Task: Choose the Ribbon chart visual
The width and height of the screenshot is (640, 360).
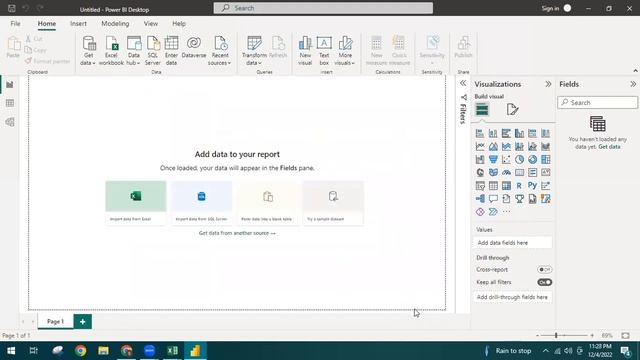Action: pyautogui.click(x=545, y=146)
